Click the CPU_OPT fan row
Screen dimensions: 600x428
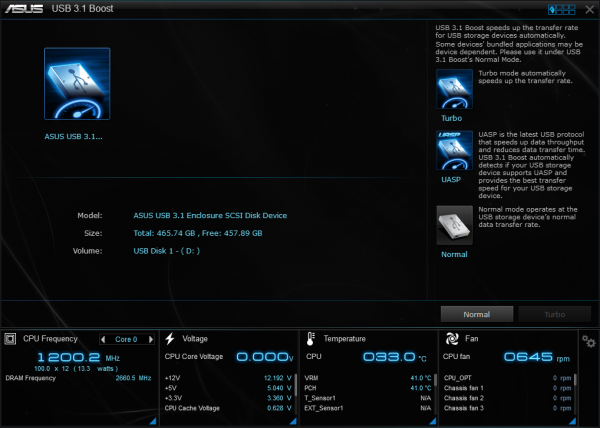(x=507, y=378)
